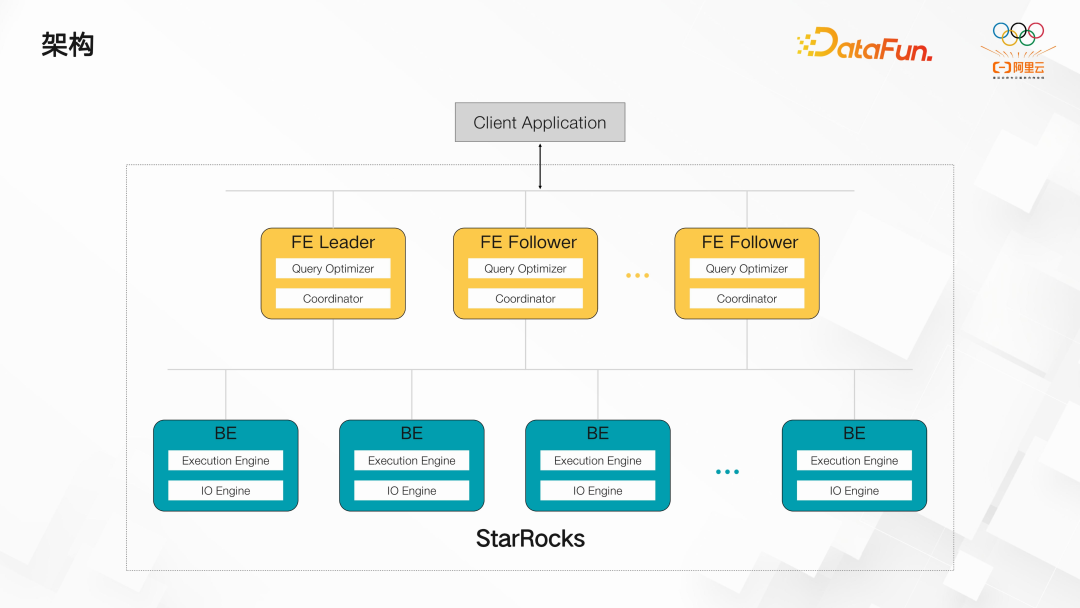The width and height of the screenshot is (1080, 608).
Task: Click the DataFun logo
Action: coord(864,44)
